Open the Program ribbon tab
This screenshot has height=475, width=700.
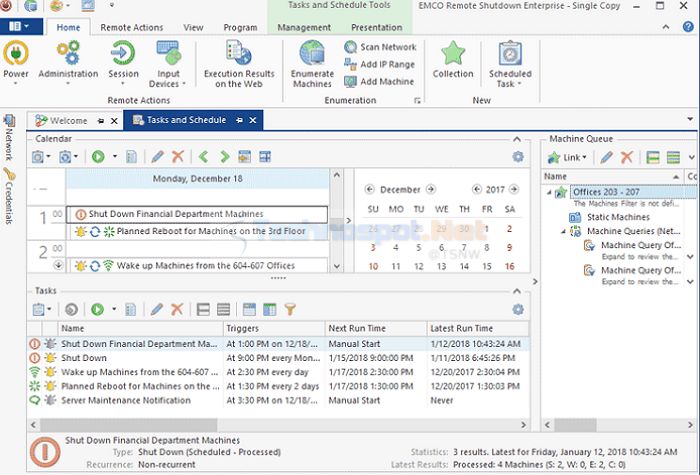(240, 27)
